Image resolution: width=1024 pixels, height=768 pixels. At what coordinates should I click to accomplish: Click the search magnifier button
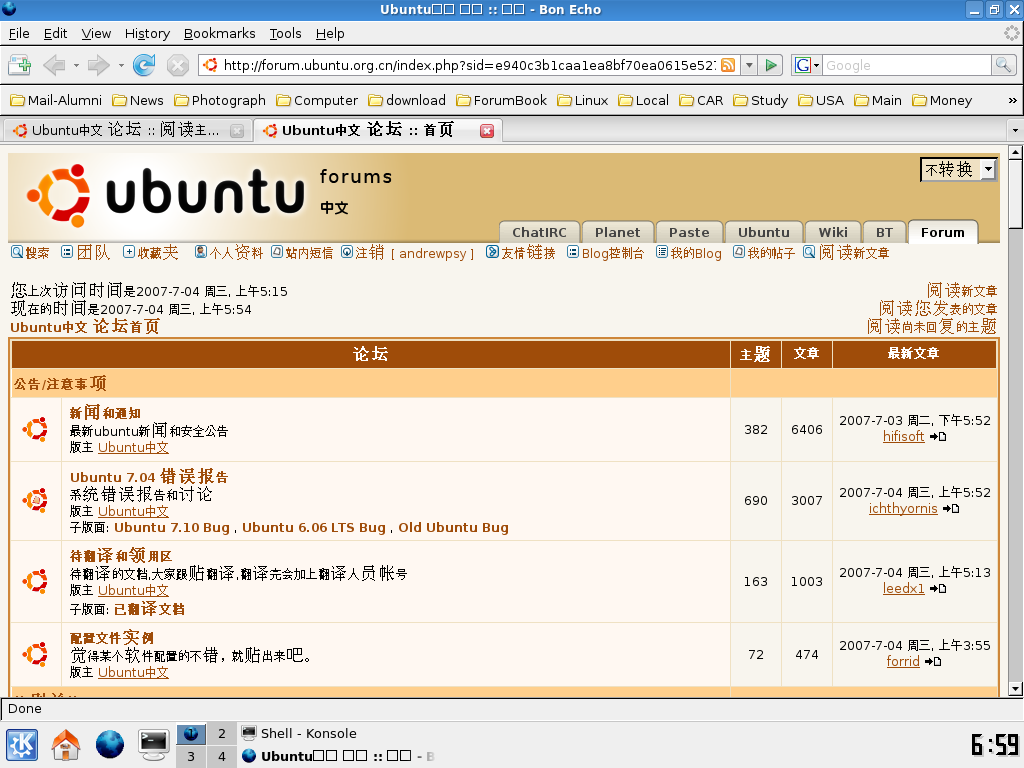pyautogui.click(x=1003, y=65)
